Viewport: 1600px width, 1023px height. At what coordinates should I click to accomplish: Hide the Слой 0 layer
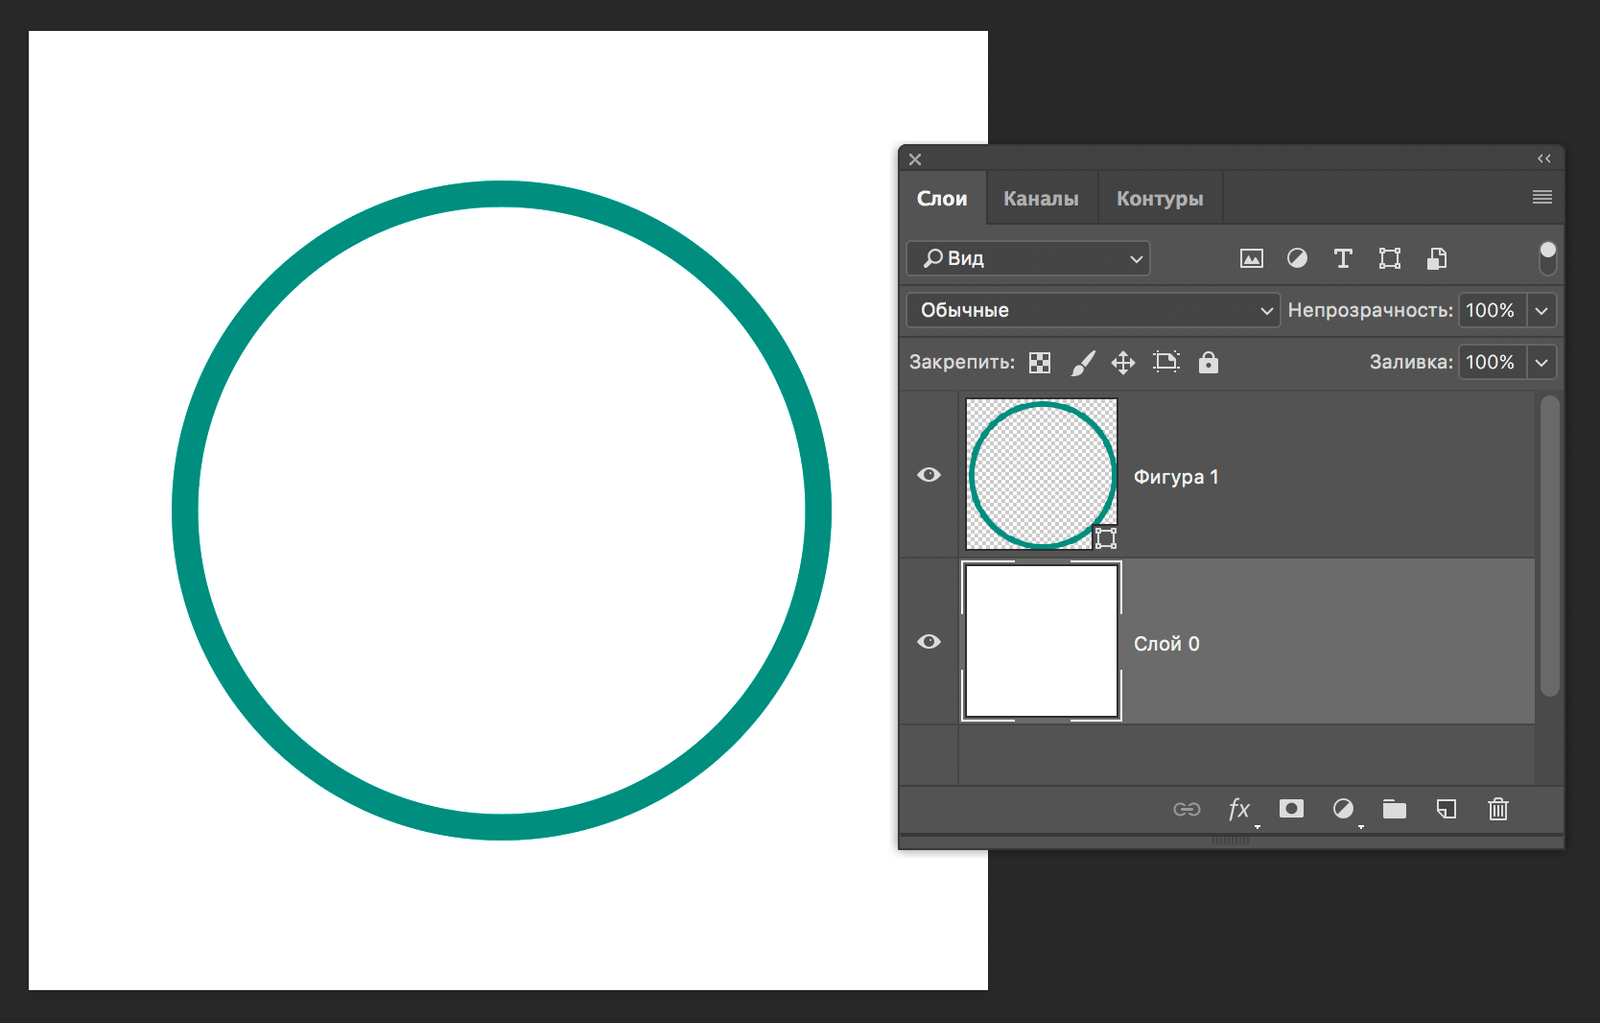[929, 641]
